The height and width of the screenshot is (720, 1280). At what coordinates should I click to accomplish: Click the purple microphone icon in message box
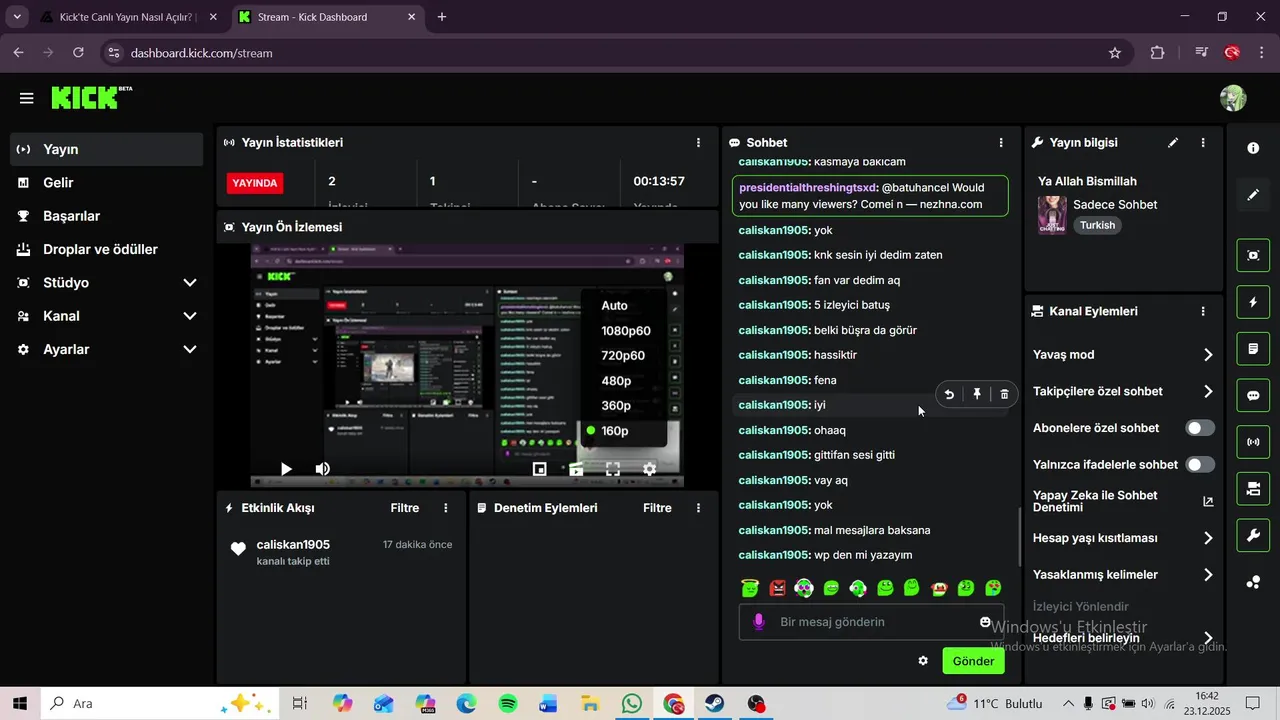point(758,622)
